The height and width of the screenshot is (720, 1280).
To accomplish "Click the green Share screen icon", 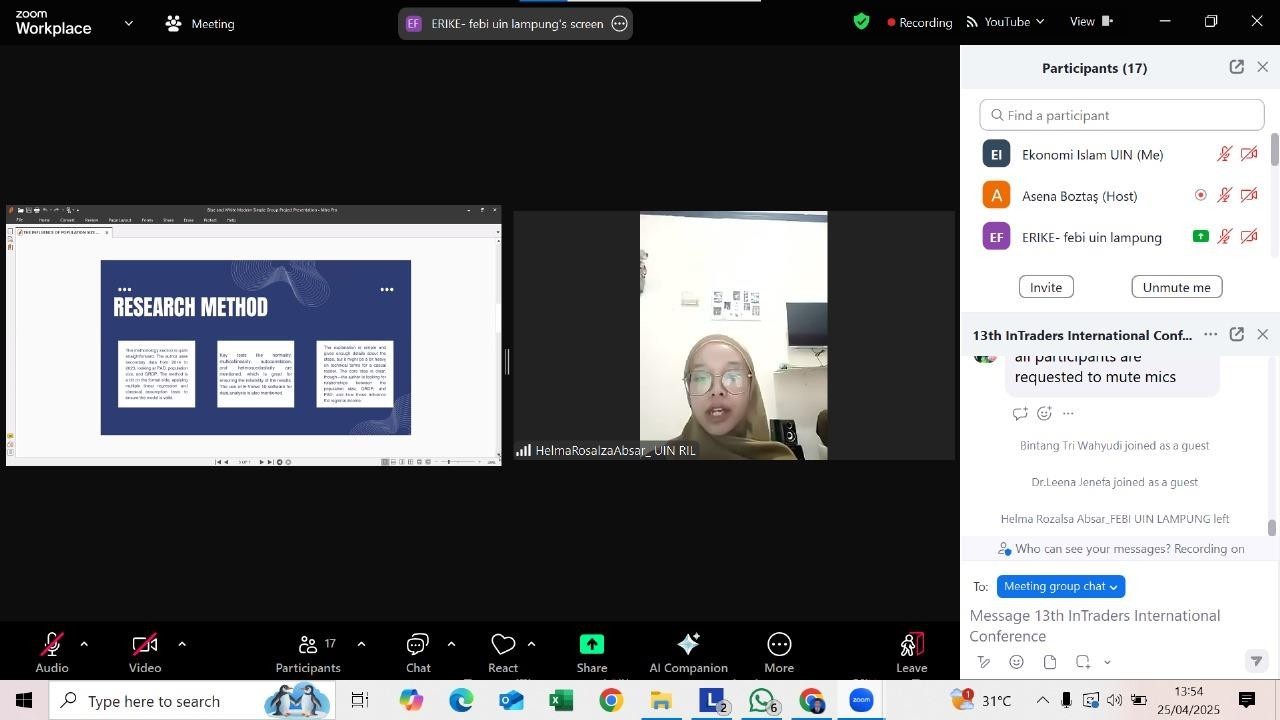I will tap(592, 645).
